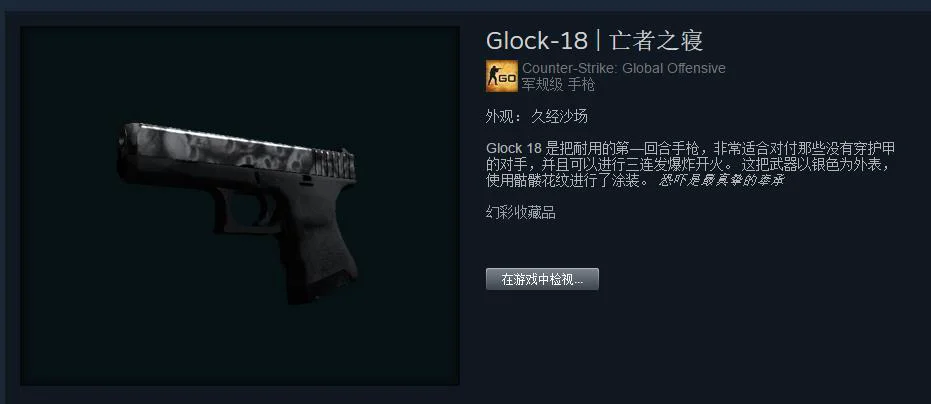Click the rear slide serrations on the gun
This screenshot has height=404, width=931.
click(334, 162)
